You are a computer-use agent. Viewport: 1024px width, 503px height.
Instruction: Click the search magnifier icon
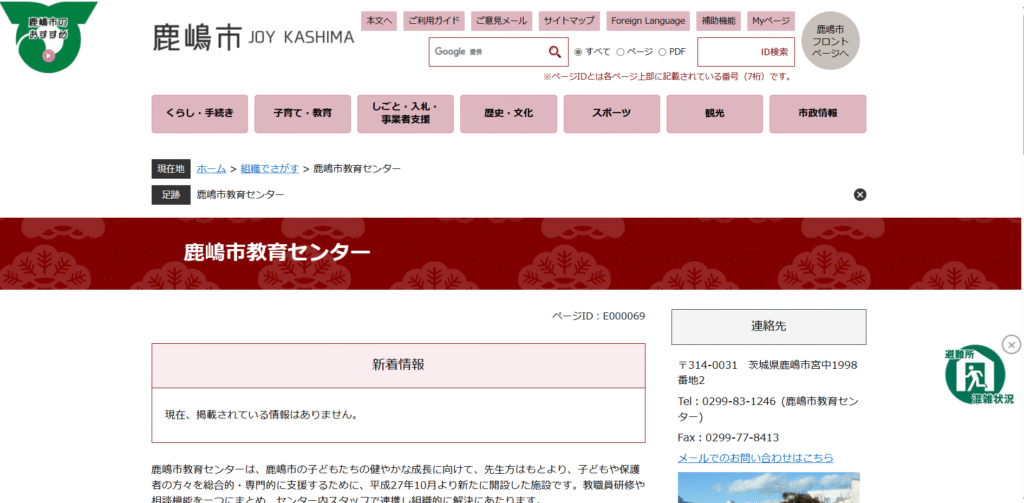tap(554, 52)
